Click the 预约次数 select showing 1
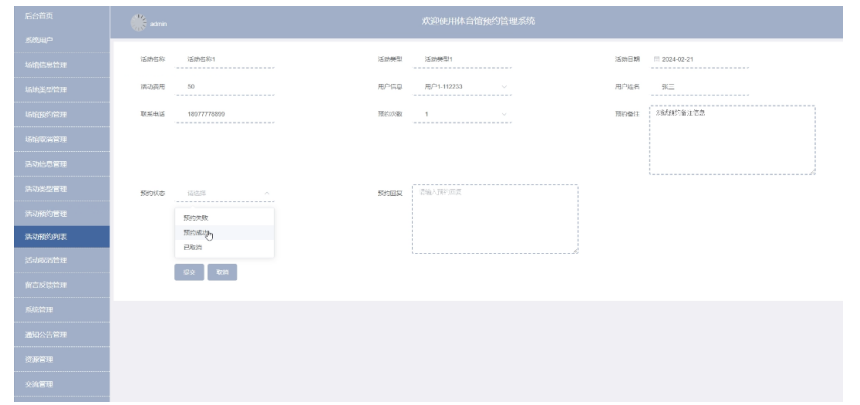860x405 pixels. tap(462, 114)
